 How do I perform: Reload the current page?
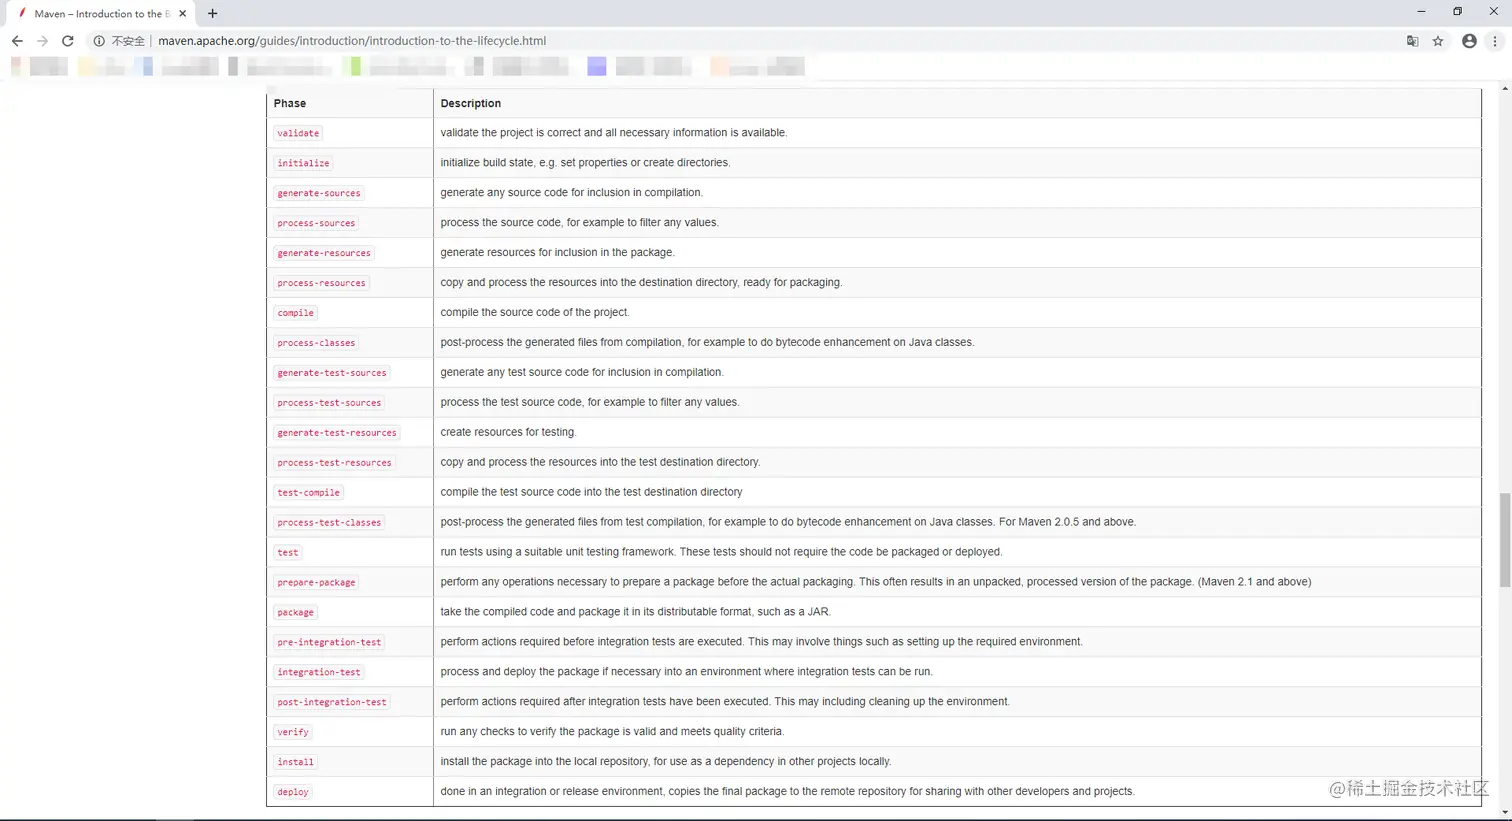(x=68, y=41)
